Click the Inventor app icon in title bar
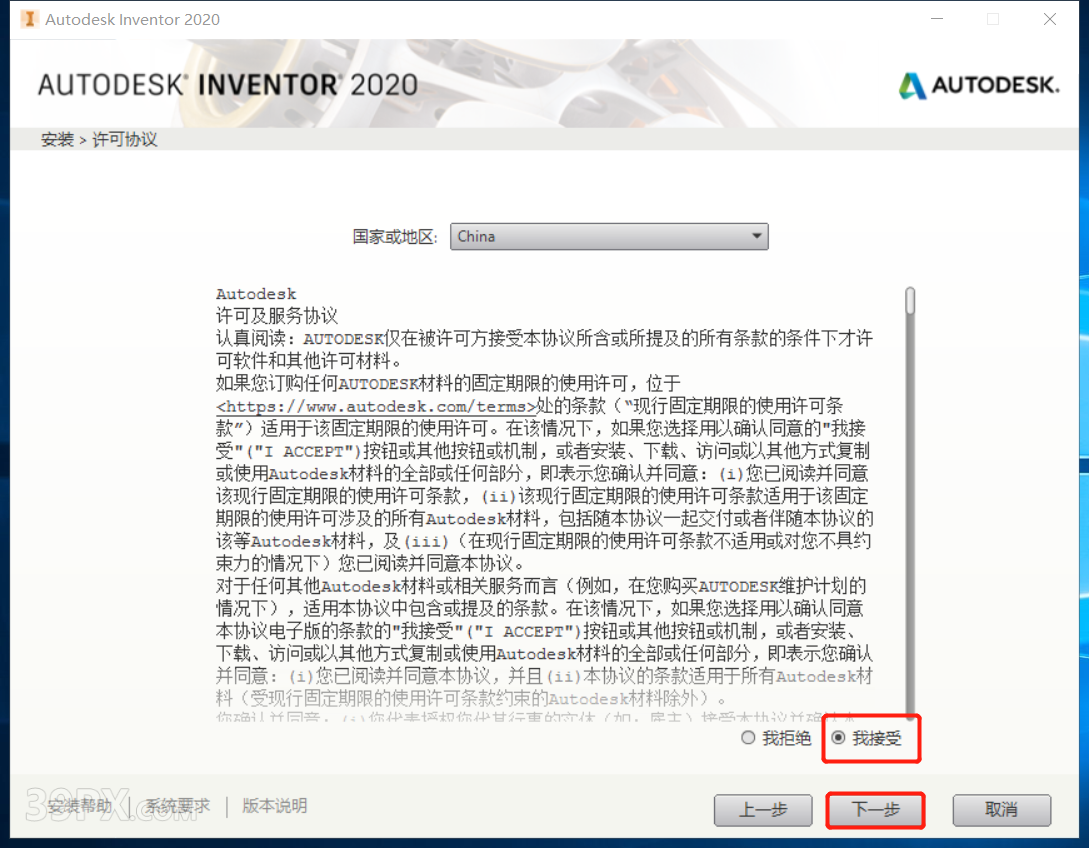Screen dimensions: 1089x848 pyautogui.click(x=29, y=19)
